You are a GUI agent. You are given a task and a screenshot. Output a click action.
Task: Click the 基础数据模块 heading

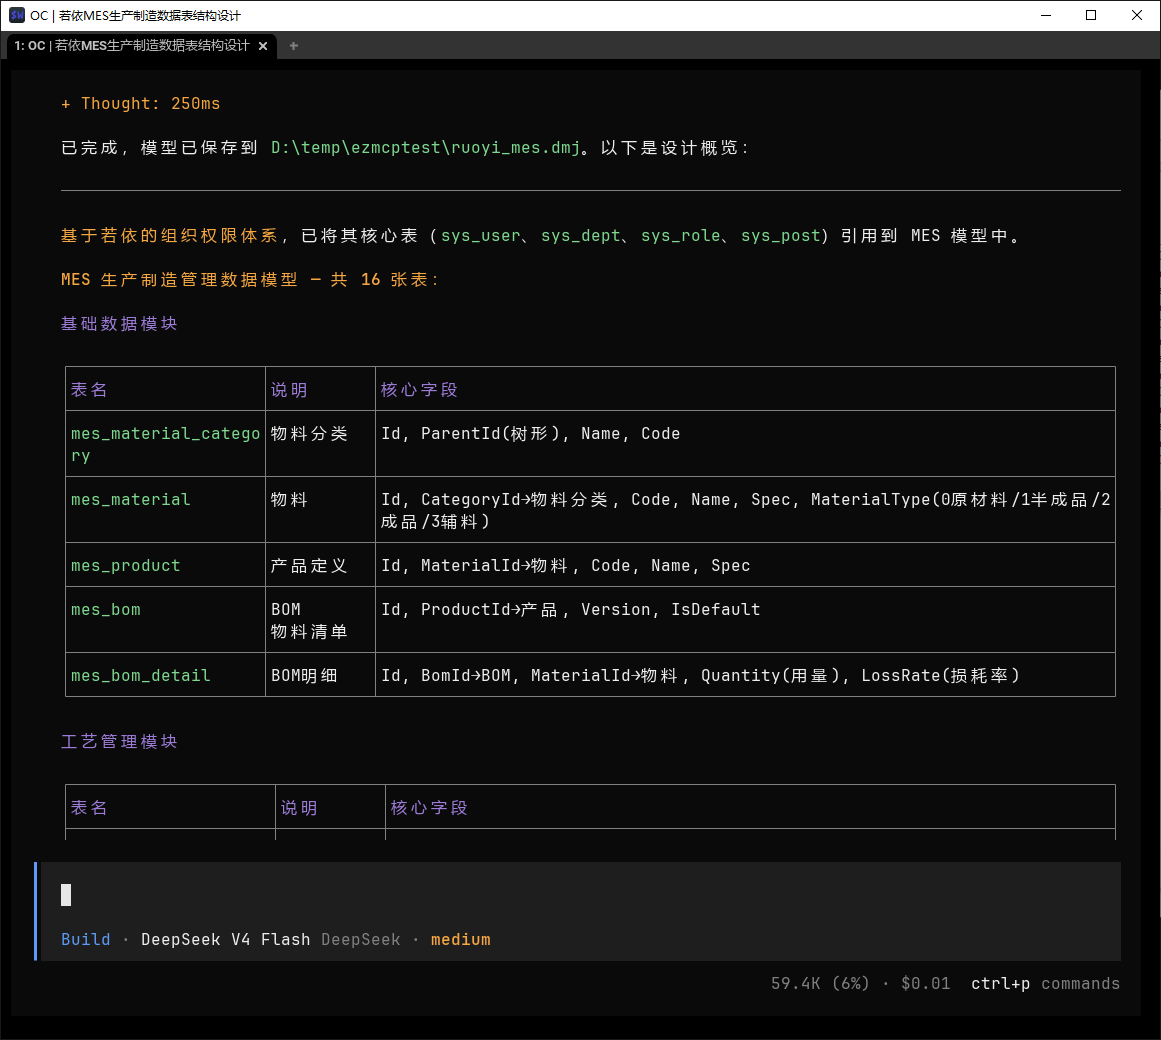pos(119,323)
